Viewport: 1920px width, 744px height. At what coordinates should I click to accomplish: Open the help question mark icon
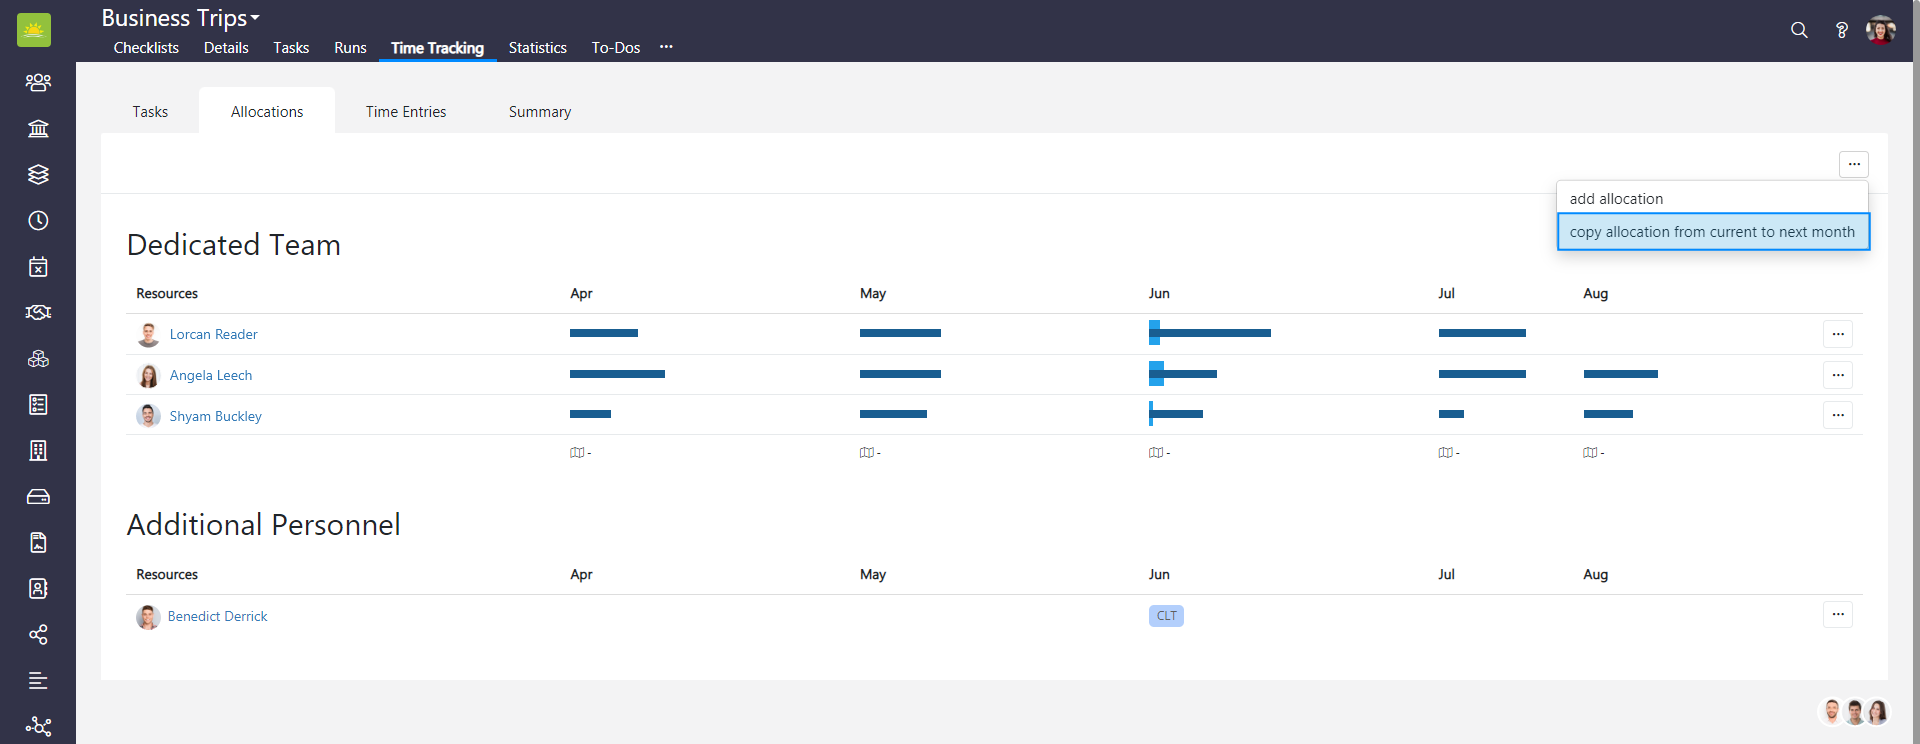pos(1841,30)
